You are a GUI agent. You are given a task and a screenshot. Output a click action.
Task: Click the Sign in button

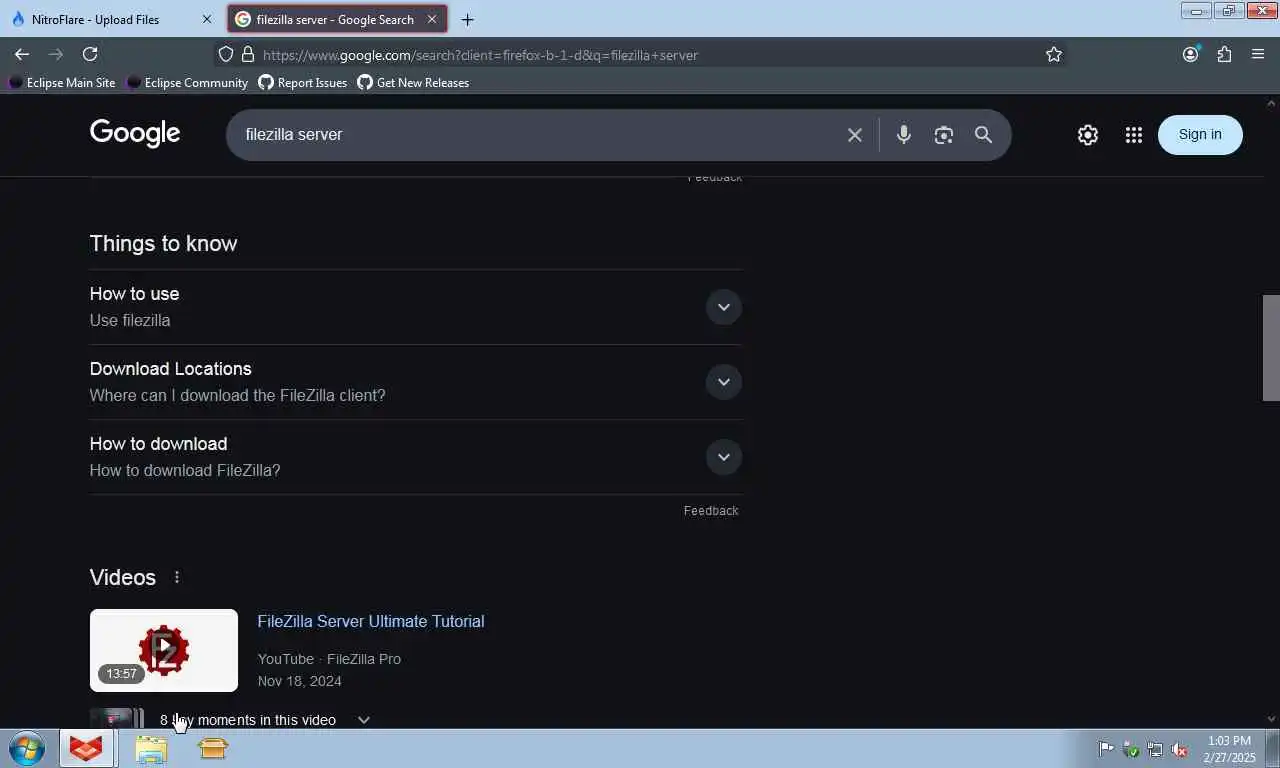tap(1200, 134)
